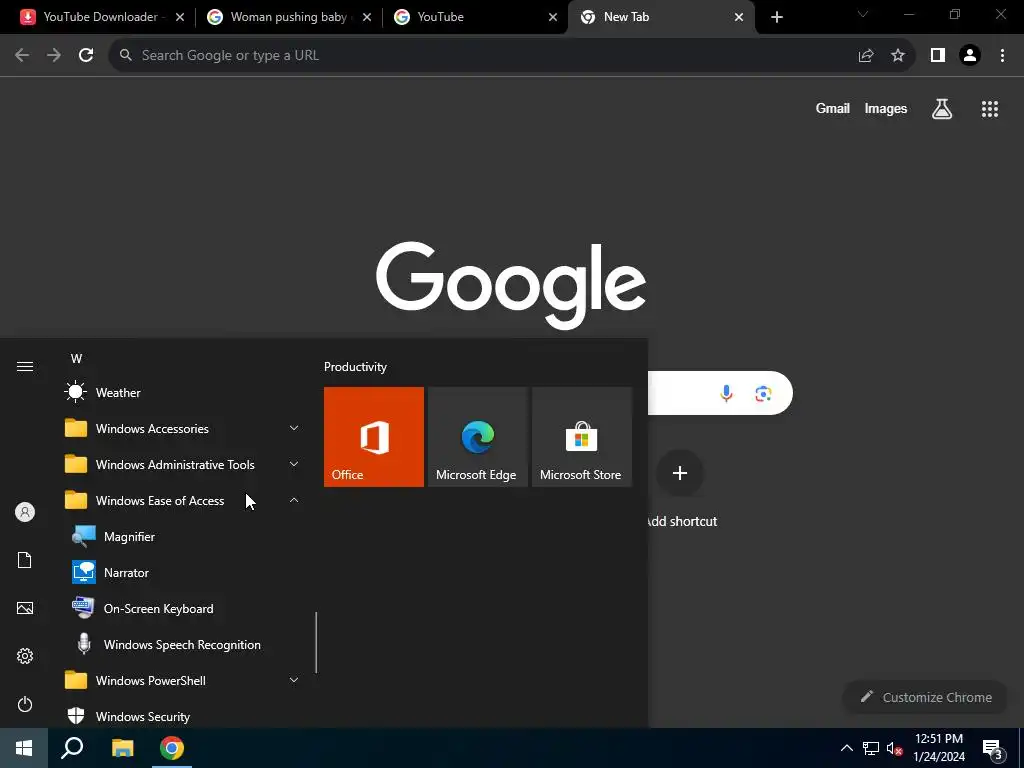Click the W letter header in app list
The width and height of the screenshot is (1024, 768).
[76, 359]
